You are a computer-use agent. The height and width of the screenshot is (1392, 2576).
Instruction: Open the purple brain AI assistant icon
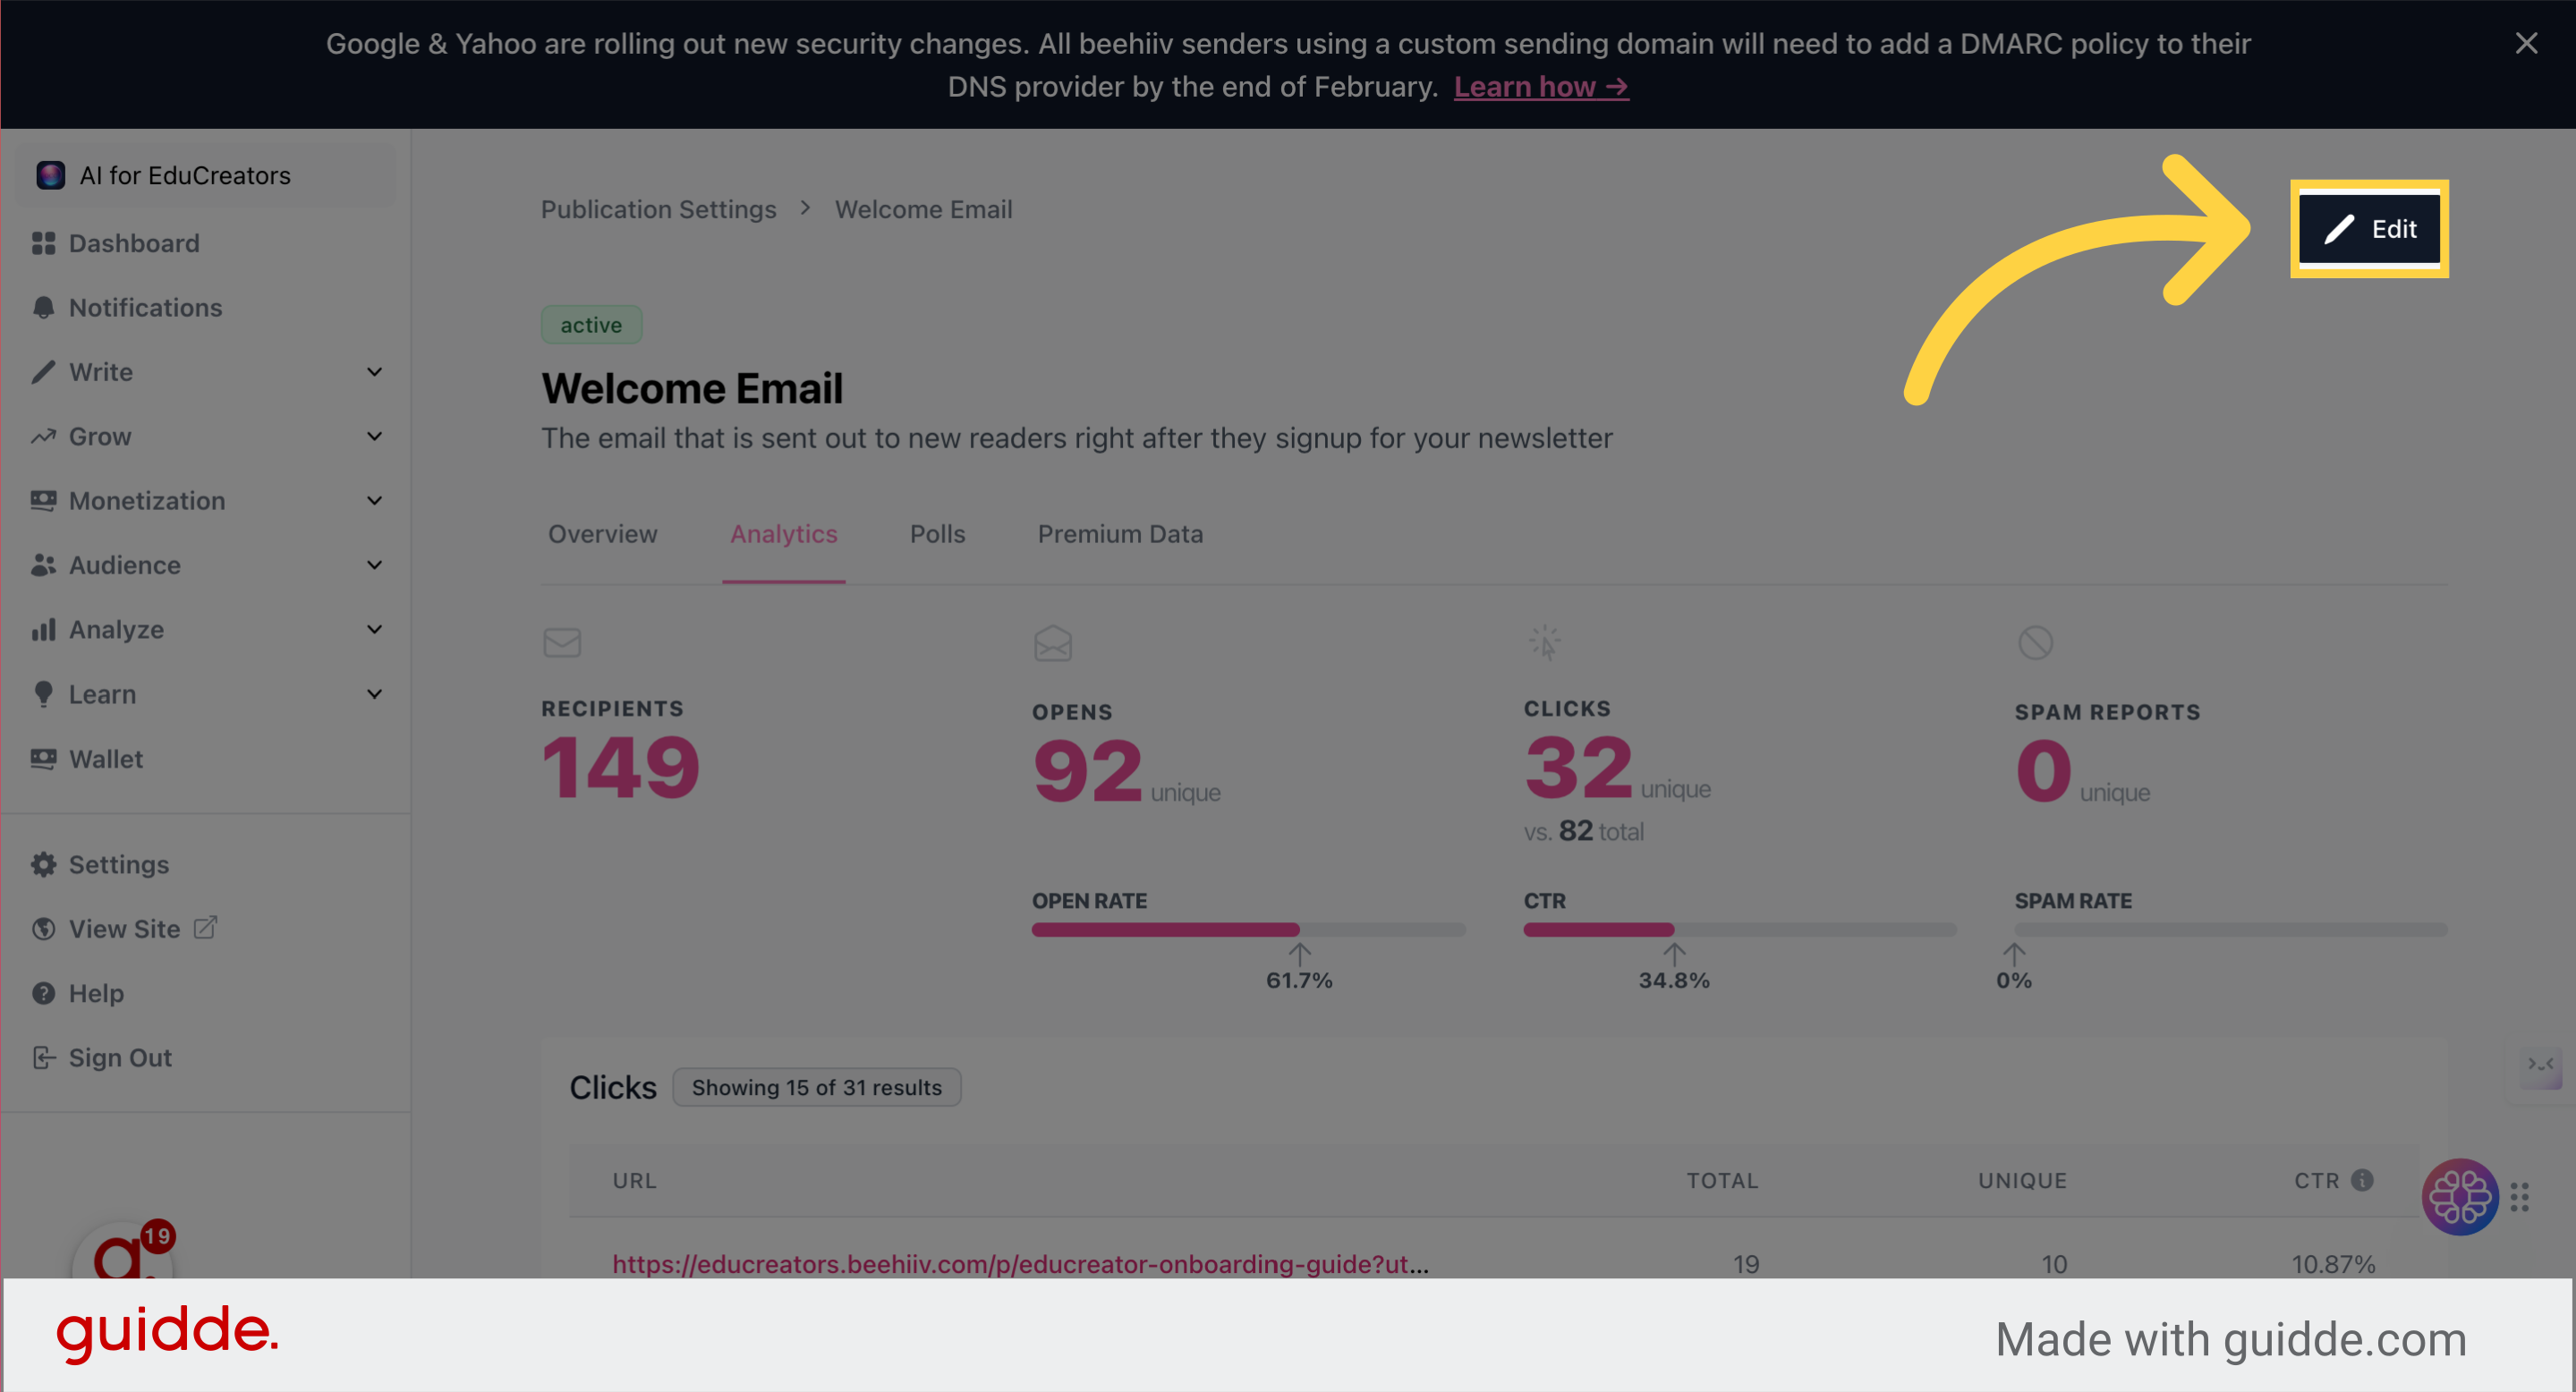[2459, 1196]
